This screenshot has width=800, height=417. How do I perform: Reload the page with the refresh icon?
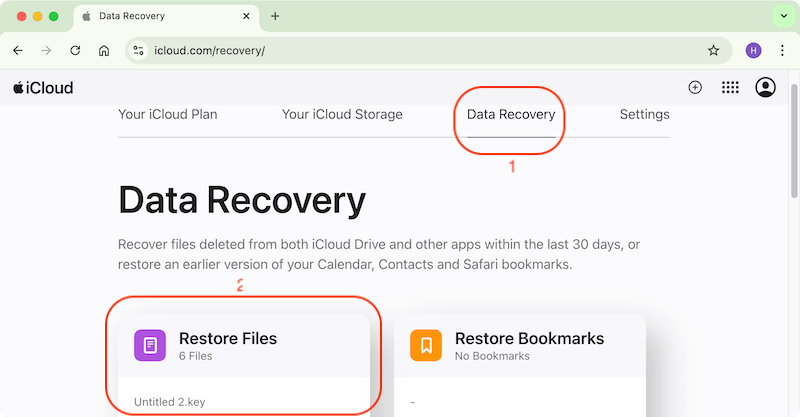(x=75, y=50)
